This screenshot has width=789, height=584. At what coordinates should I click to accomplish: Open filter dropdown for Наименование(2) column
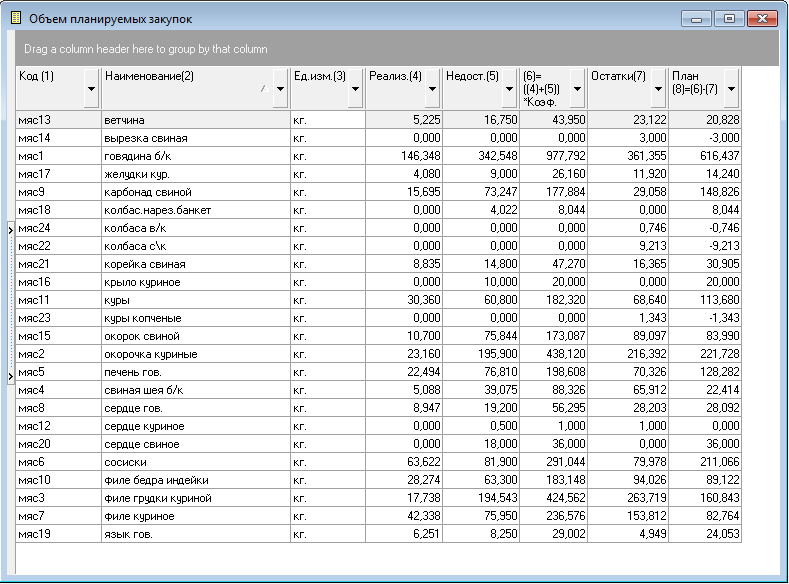click(280, 89)
